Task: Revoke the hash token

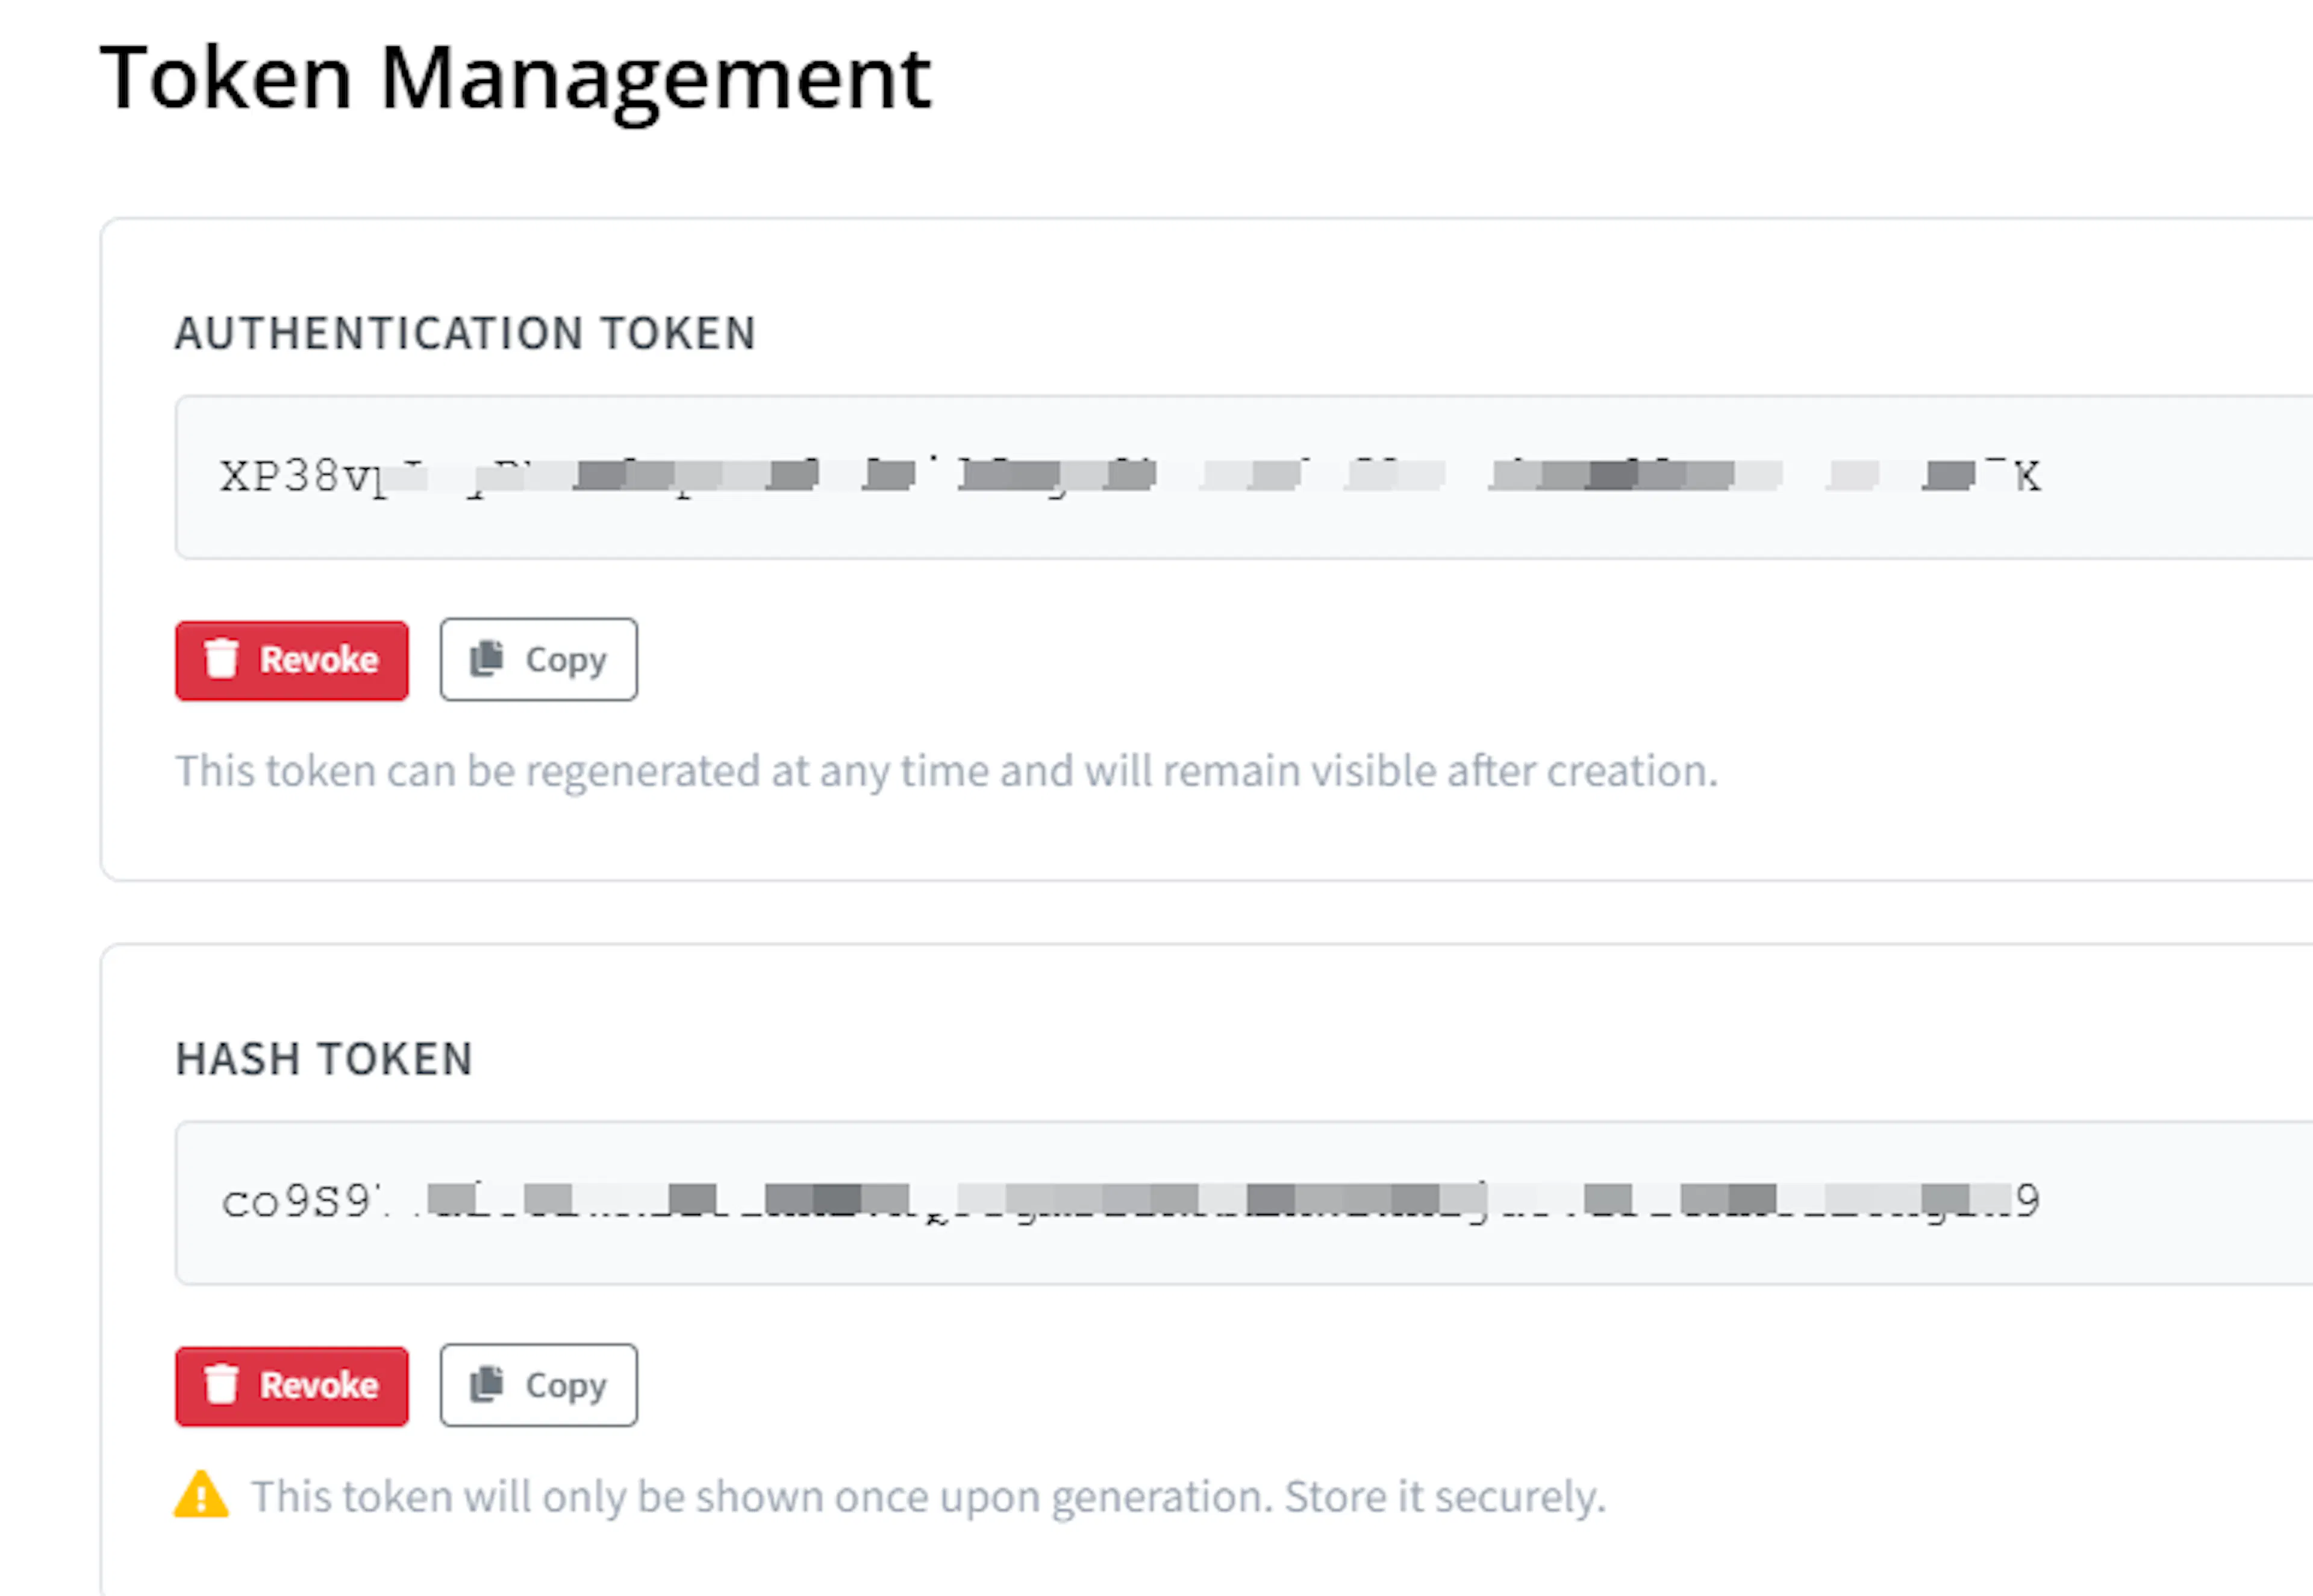Action: 291,1386
